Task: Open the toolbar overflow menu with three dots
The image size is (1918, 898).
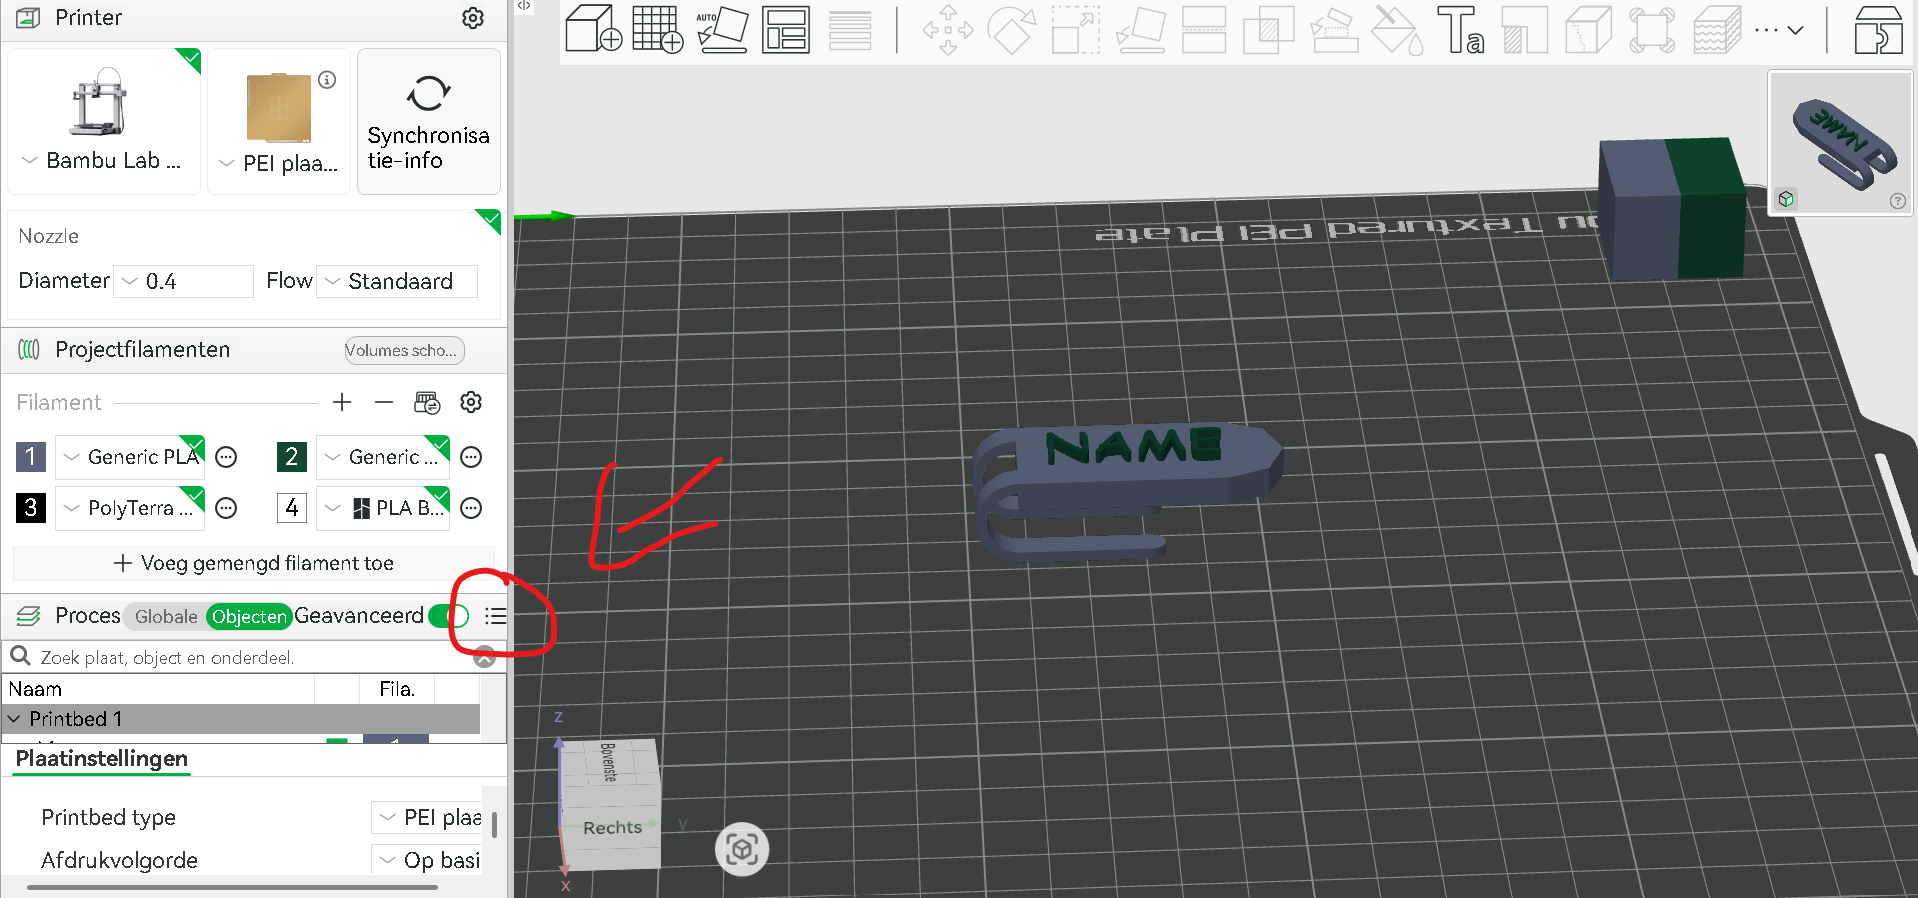Action: pyautogui.click(x=1779, y=30)
